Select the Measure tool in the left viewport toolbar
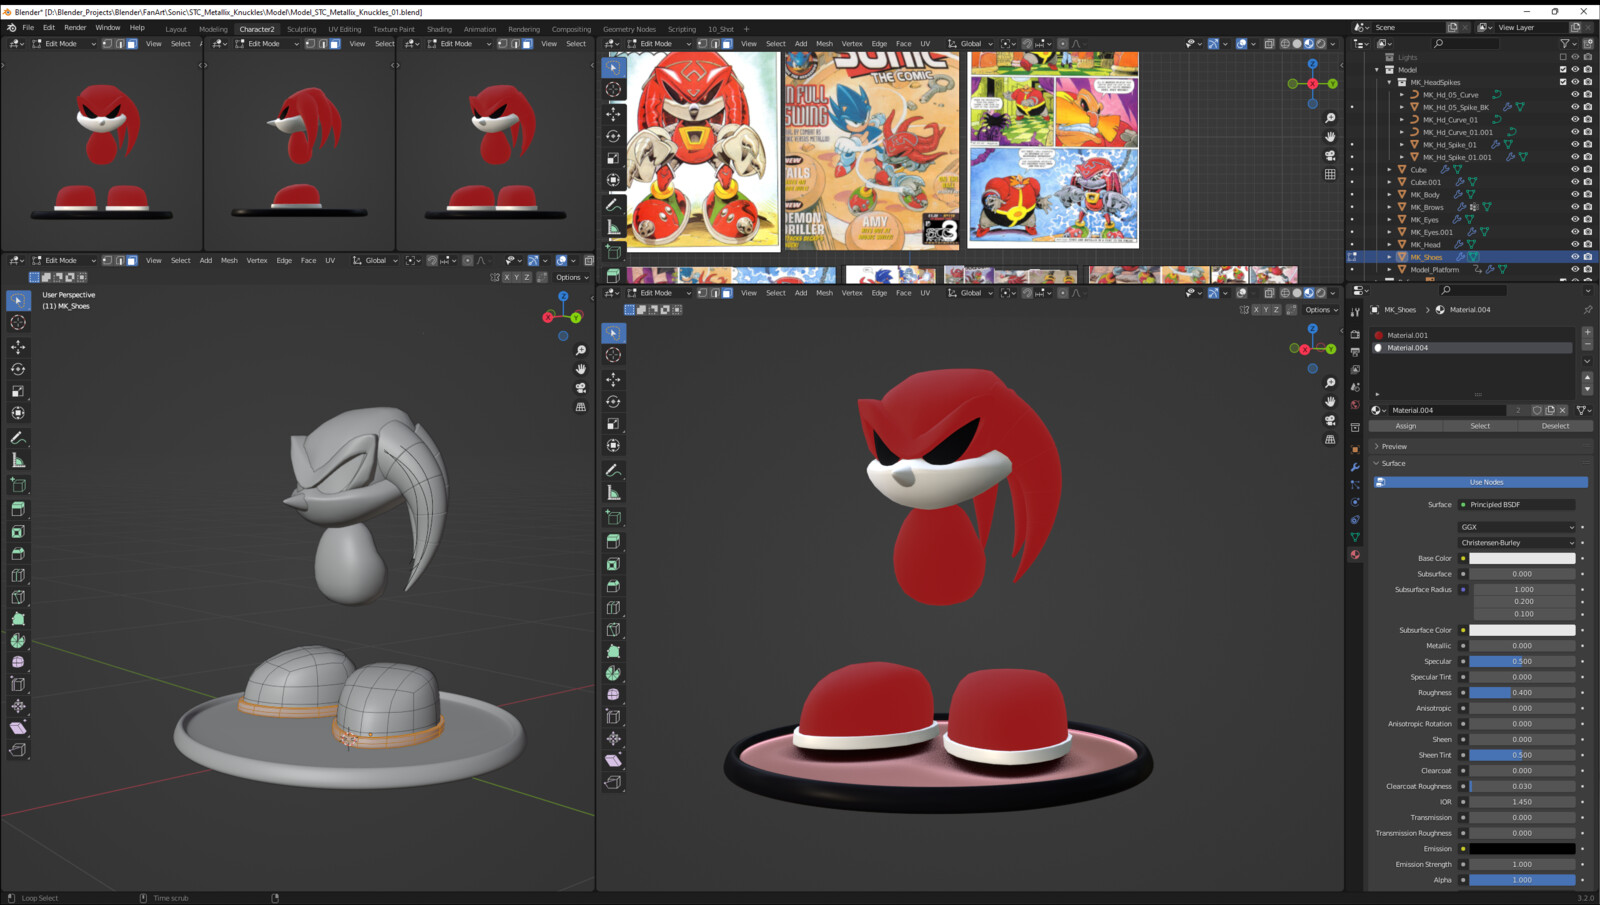This screenshot has height=905, width=1600. point(17,460)
